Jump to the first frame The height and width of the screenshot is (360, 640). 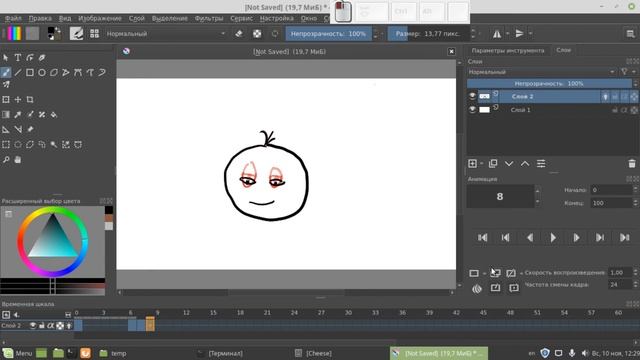[482, 238]
